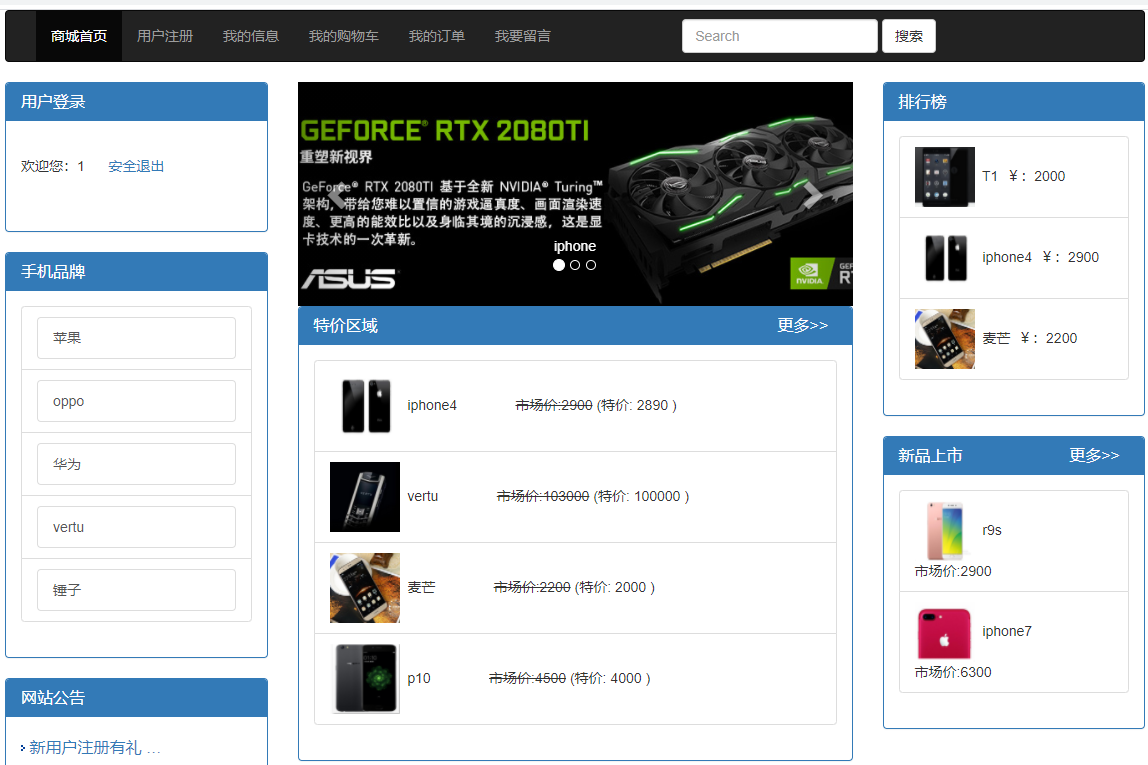The width and height of the screenshot is (1148, 765).
Task: Click 麦芒 thumbnail in 排行榜
Action: tap(944, 339)
